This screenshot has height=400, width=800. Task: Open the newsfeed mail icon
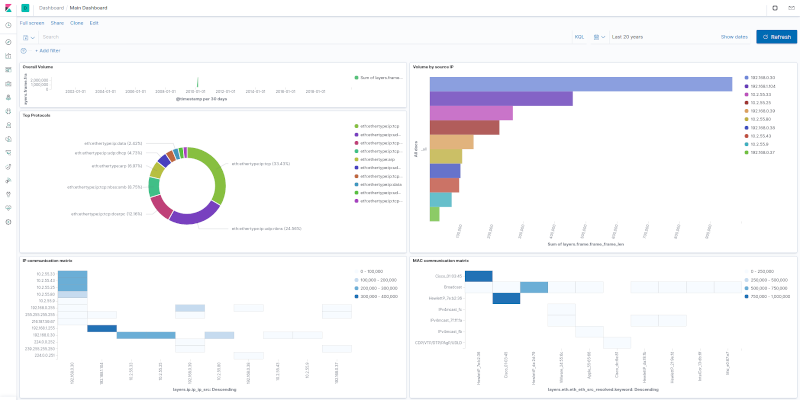791,8
